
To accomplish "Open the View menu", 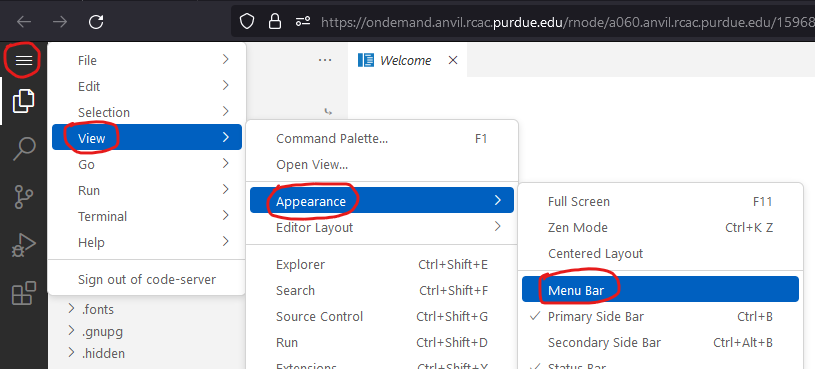I will [x=147, y=138].
